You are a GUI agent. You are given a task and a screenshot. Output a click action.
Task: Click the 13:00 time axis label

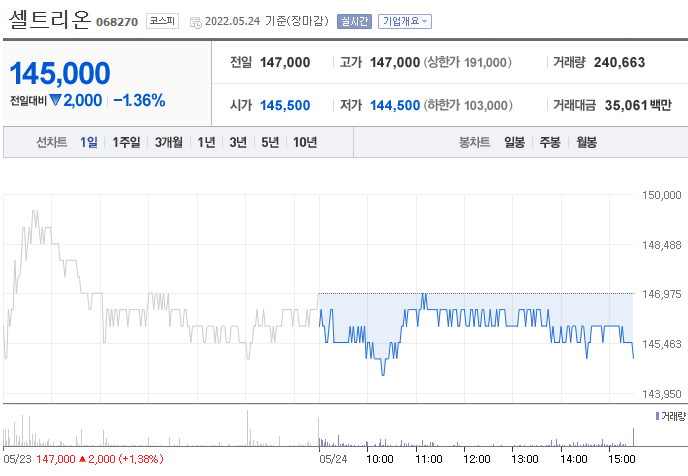point(525,459)
